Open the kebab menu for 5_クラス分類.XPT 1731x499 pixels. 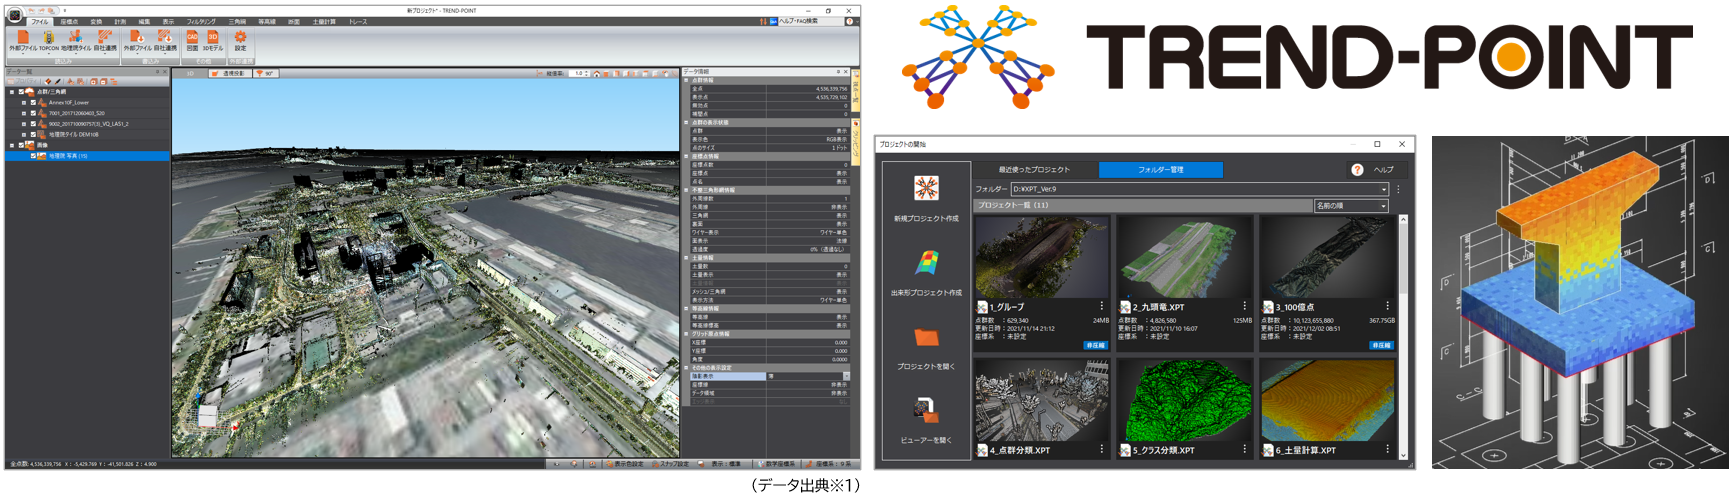point(1245,450)
